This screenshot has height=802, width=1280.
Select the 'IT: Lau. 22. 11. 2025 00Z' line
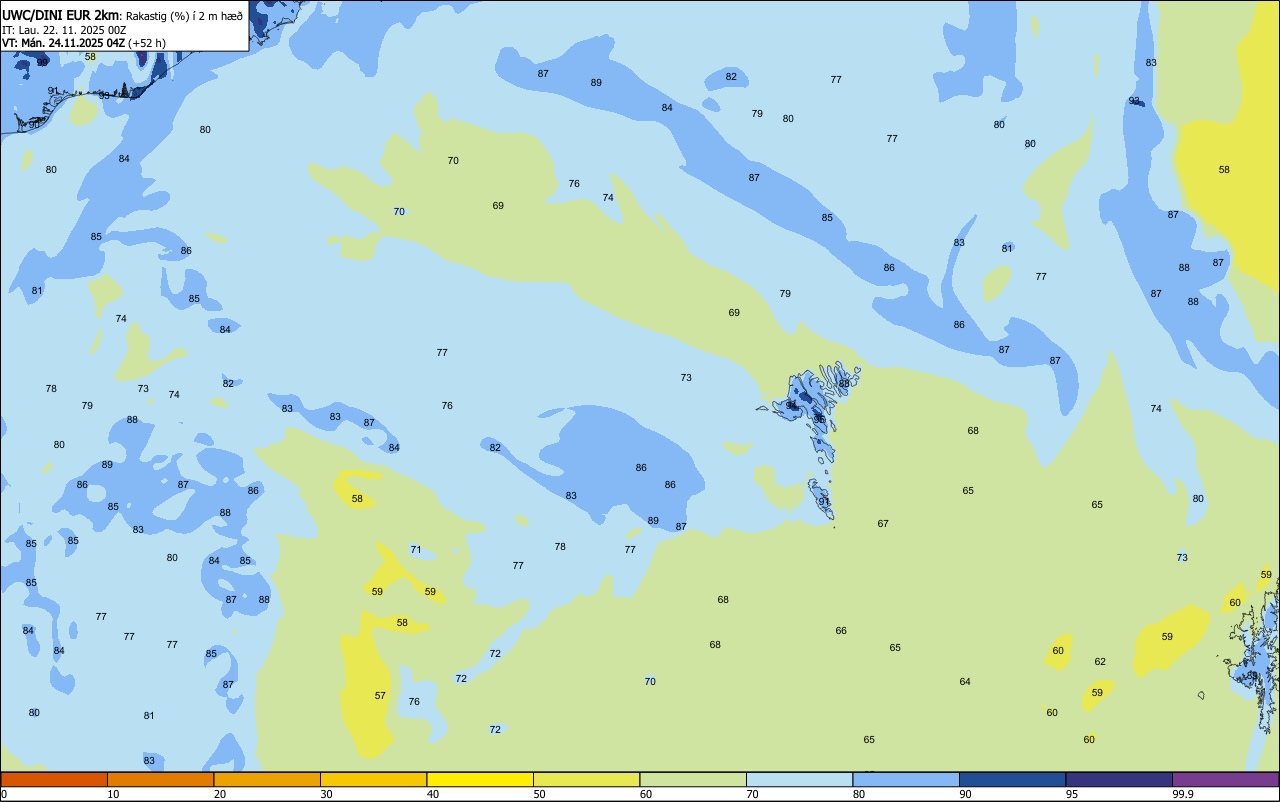64,30
